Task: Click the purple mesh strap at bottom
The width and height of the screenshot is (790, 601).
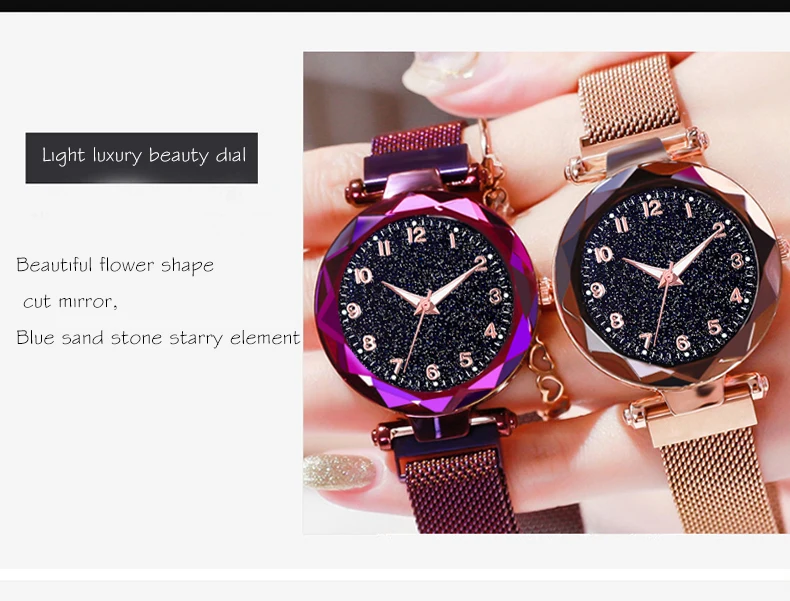Action: tap(458, 491)
